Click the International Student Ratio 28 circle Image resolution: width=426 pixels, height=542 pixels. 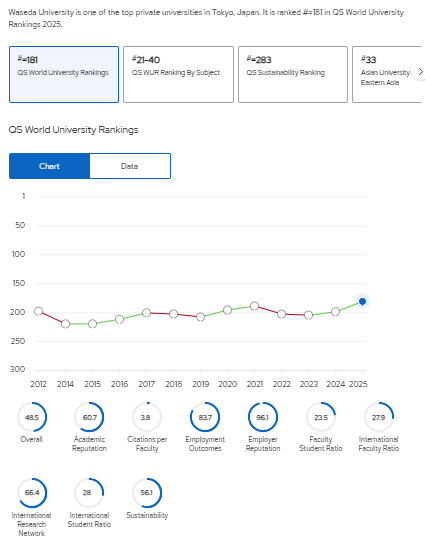click(89, 493)
